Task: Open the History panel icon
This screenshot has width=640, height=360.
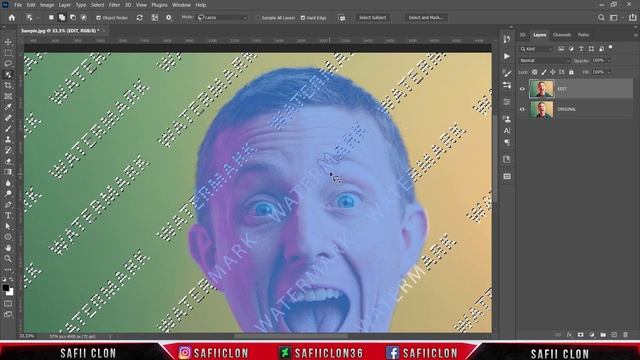Action: [x=507, y=39]
